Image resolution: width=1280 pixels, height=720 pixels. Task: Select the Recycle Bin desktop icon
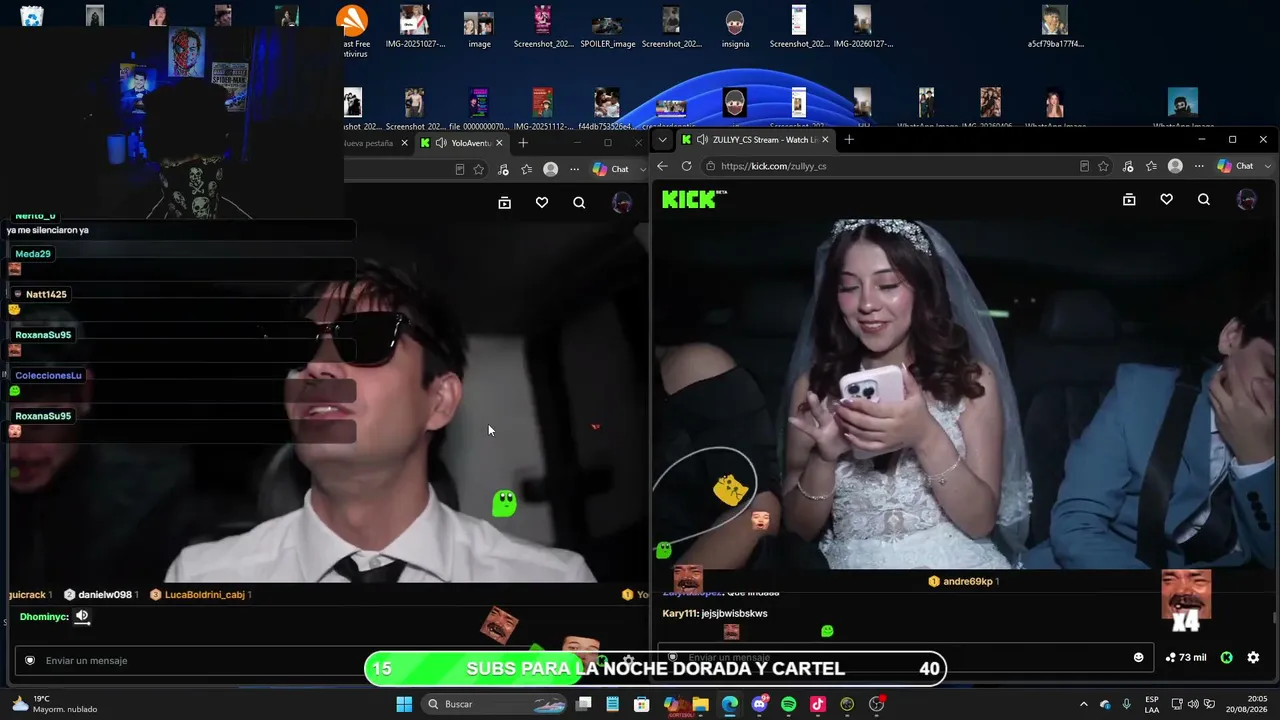pos(32,17)
